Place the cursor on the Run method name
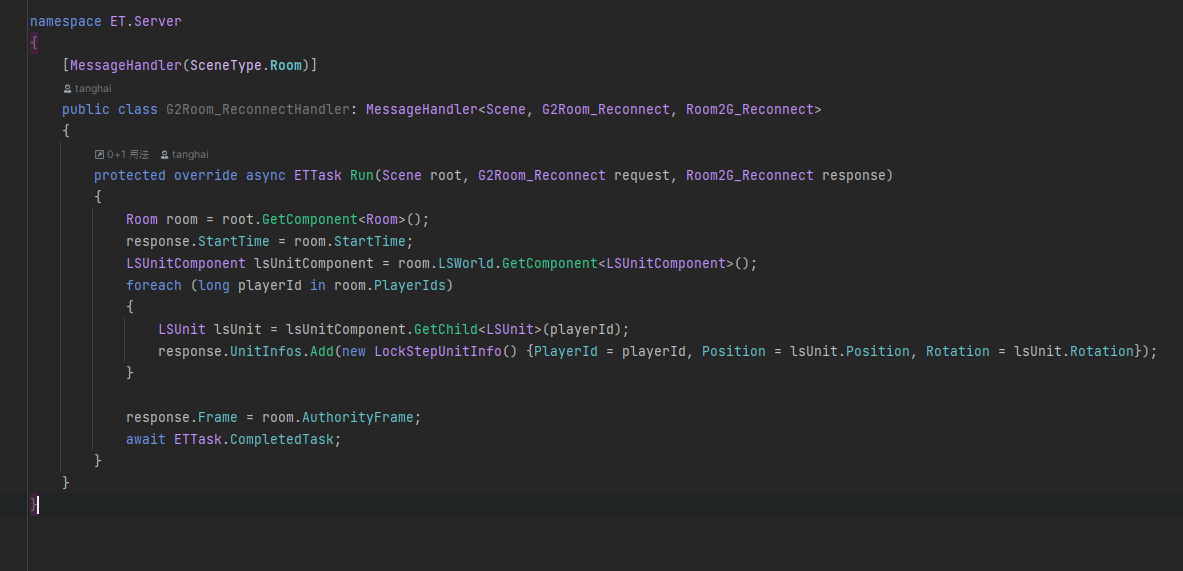This screenshot has width=1183, height=571. [361, 176]
